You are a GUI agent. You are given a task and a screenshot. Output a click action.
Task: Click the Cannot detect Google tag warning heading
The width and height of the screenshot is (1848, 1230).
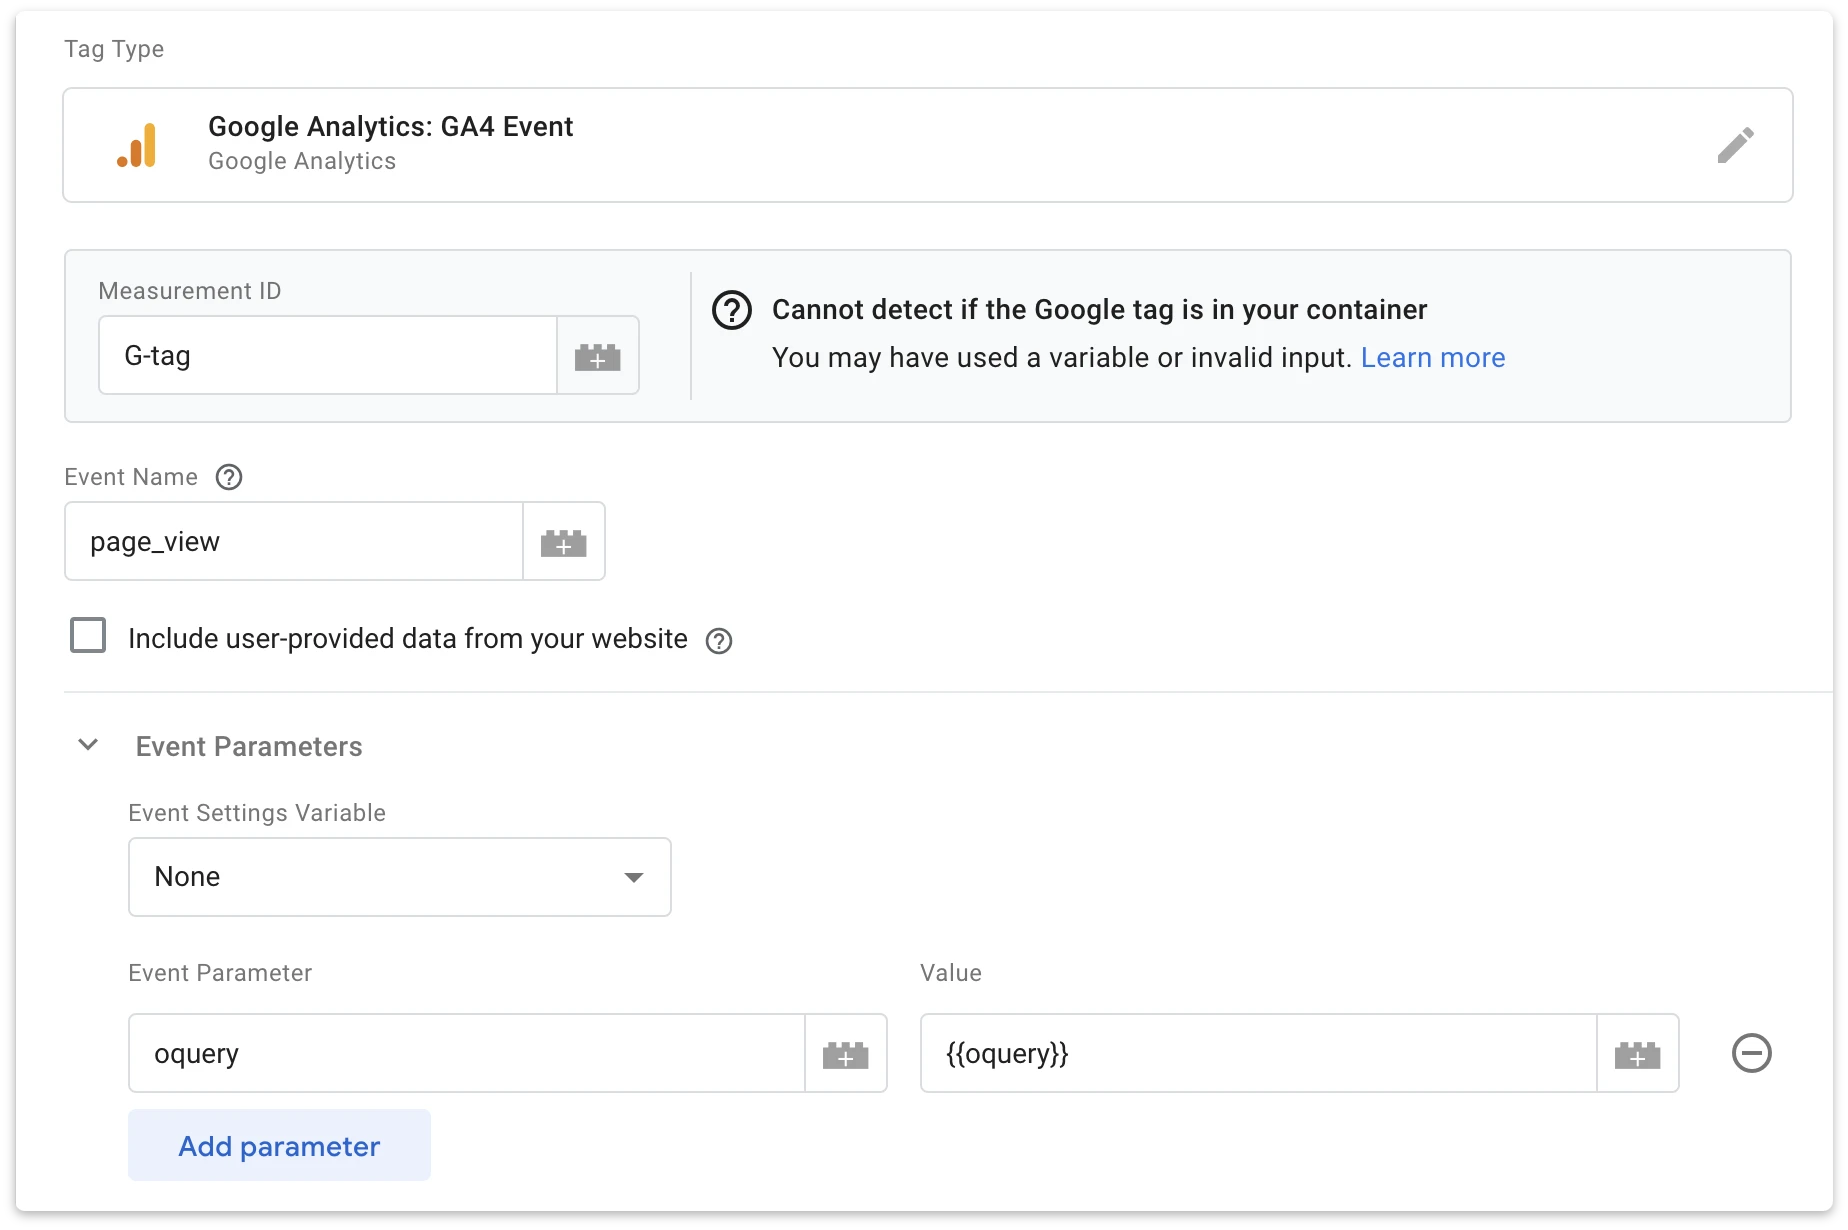(x=1100, y=310)
